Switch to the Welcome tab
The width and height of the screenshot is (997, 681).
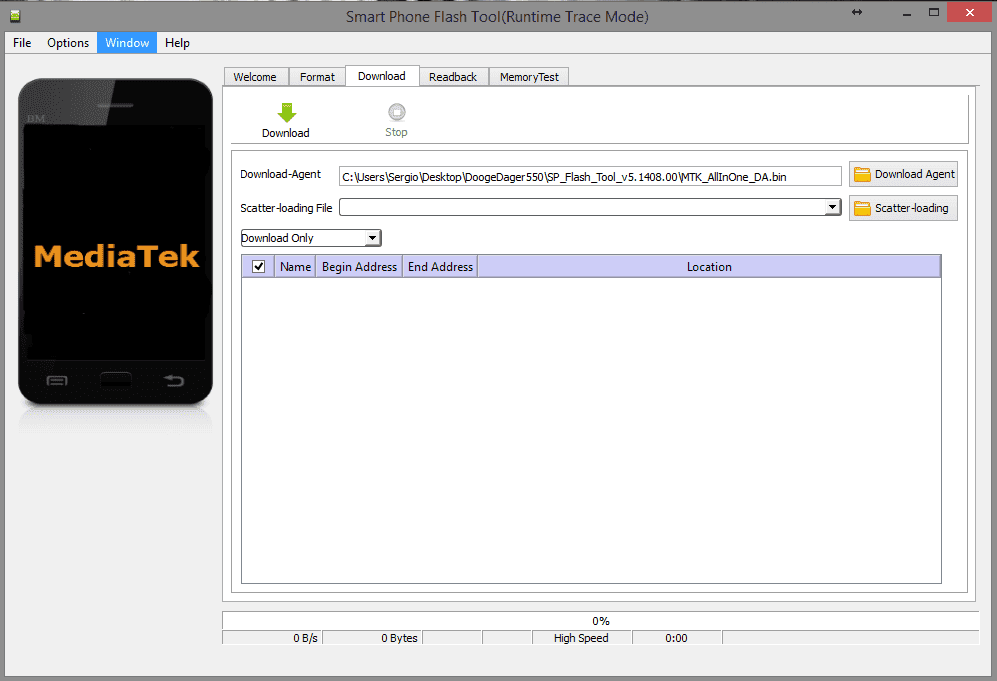255,77
